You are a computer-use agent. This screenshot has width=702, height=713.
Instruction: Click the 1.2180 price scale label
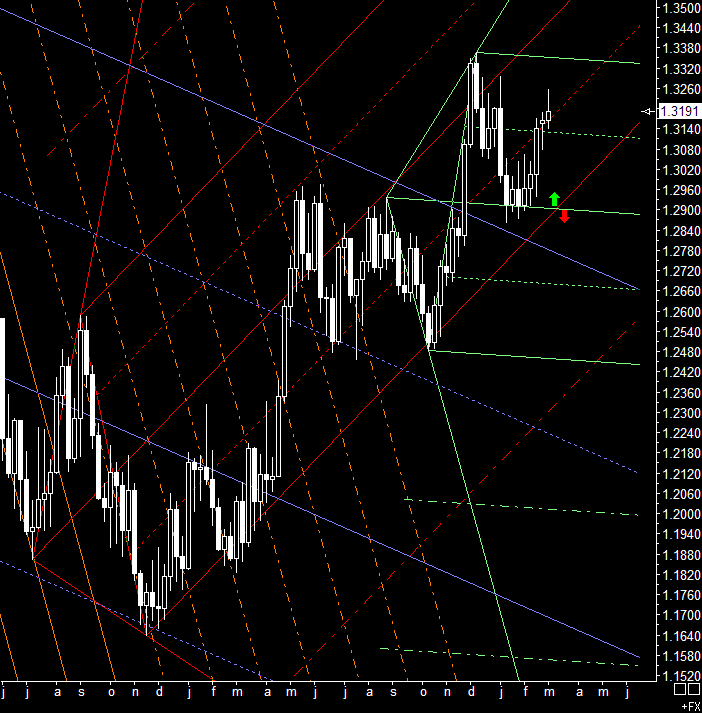click(x=681, y=453)
